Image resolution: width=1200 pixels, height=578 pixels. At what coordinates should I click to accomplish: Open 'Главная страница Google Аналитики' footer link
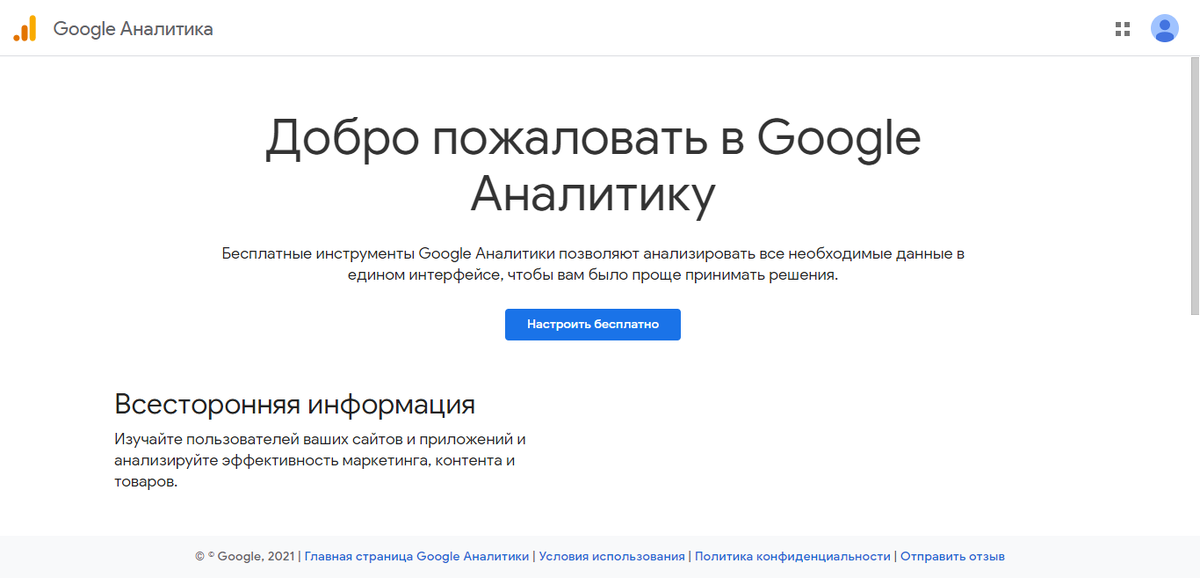tap(416, 557)
